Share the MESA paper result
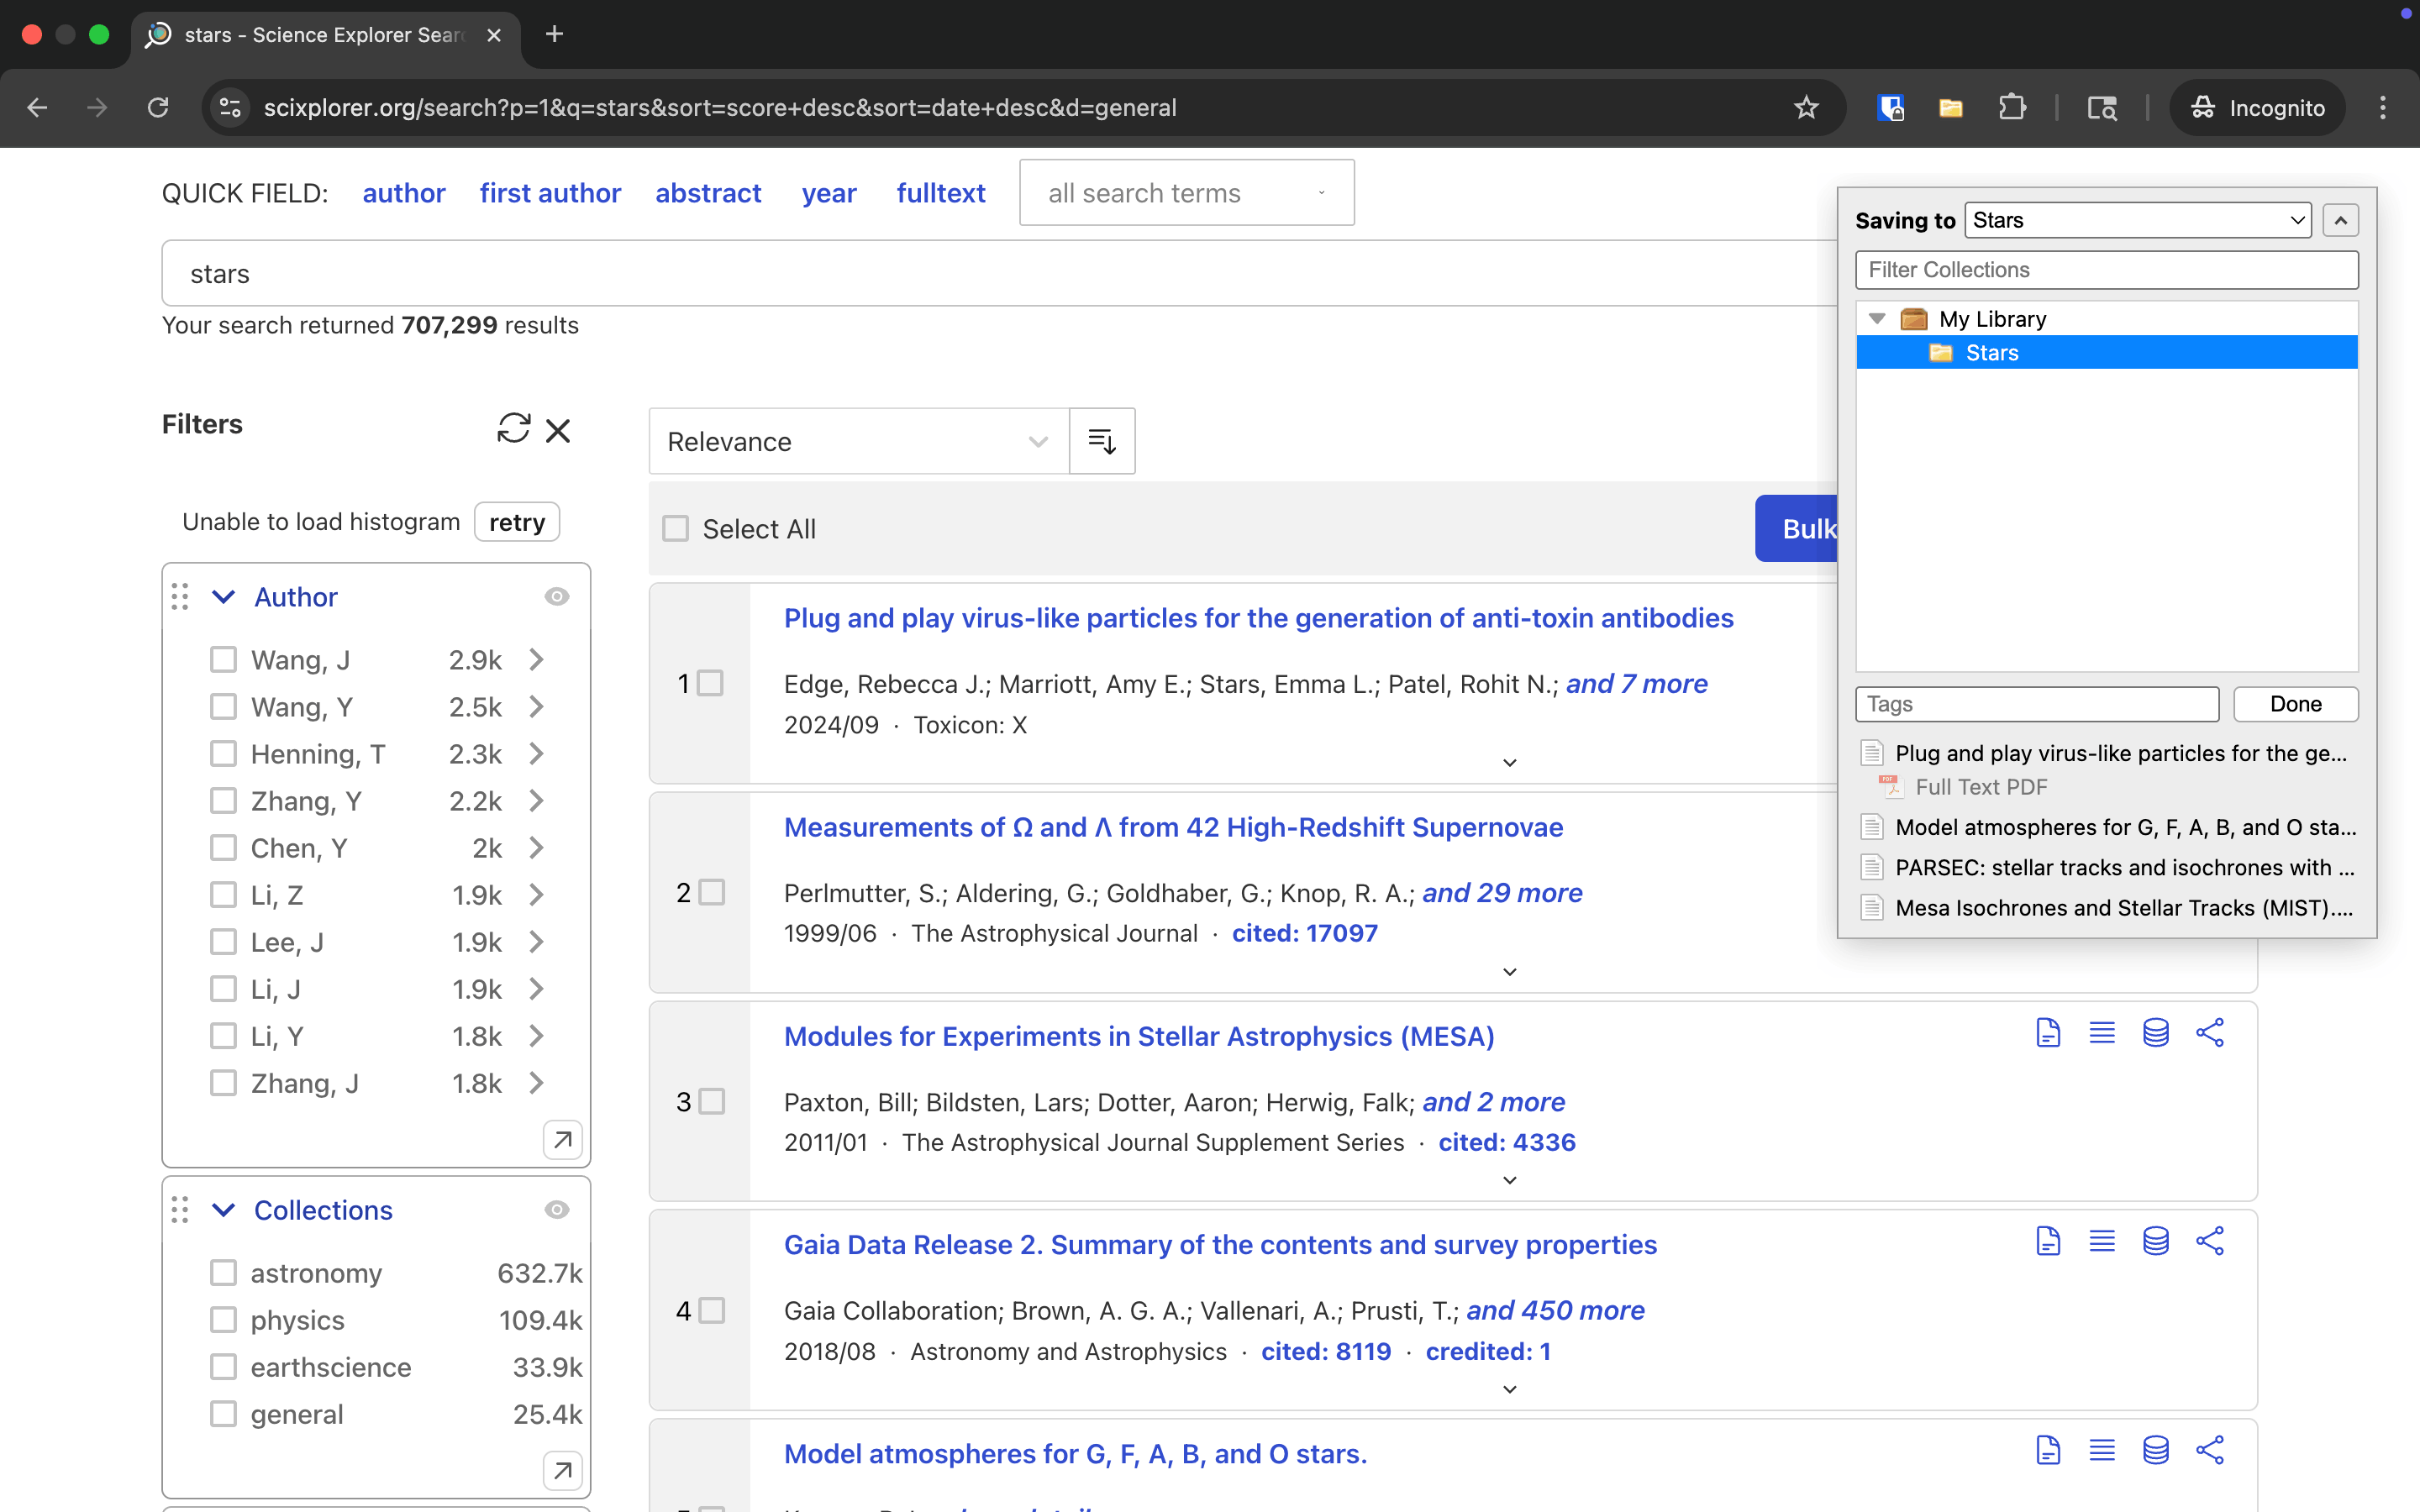This screenshot has height=1512, width=2420. 2210,1033
